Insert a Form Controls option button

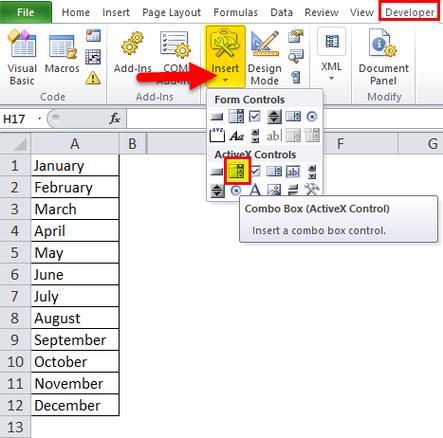[312, 117]
